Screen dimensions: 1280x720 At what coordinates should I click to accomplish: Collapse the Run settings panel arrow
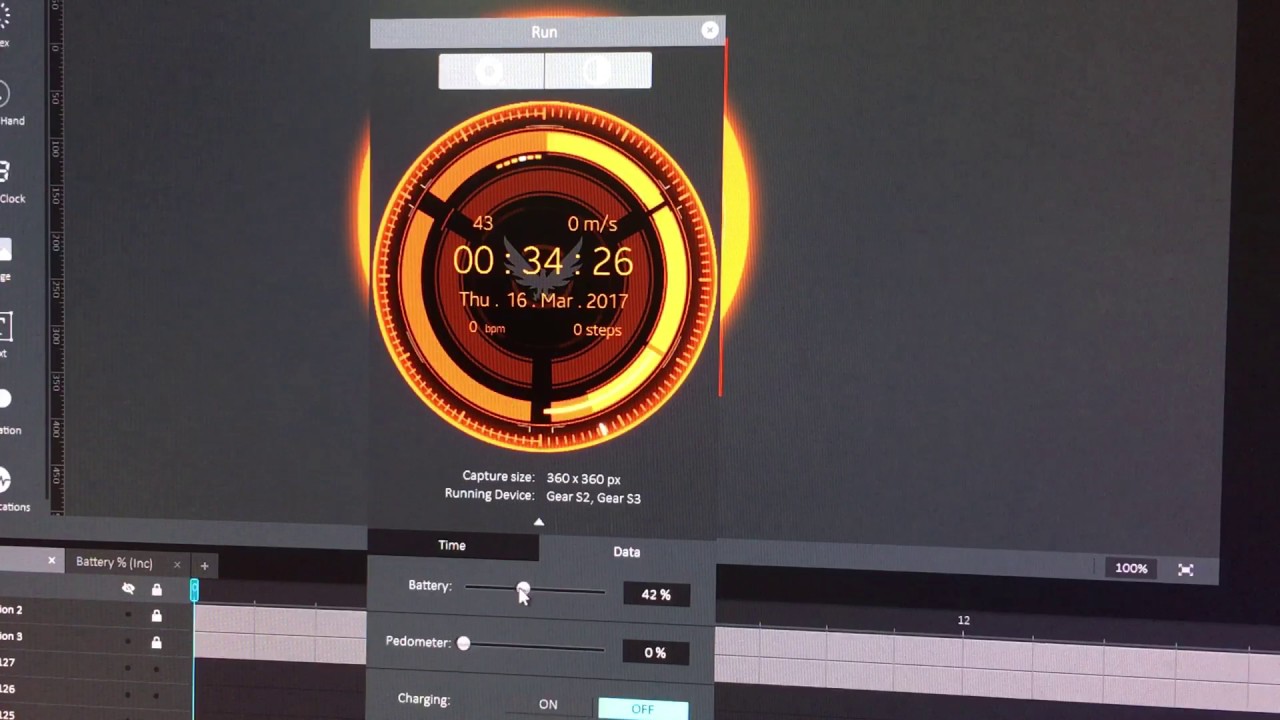[x=539, y=522]
